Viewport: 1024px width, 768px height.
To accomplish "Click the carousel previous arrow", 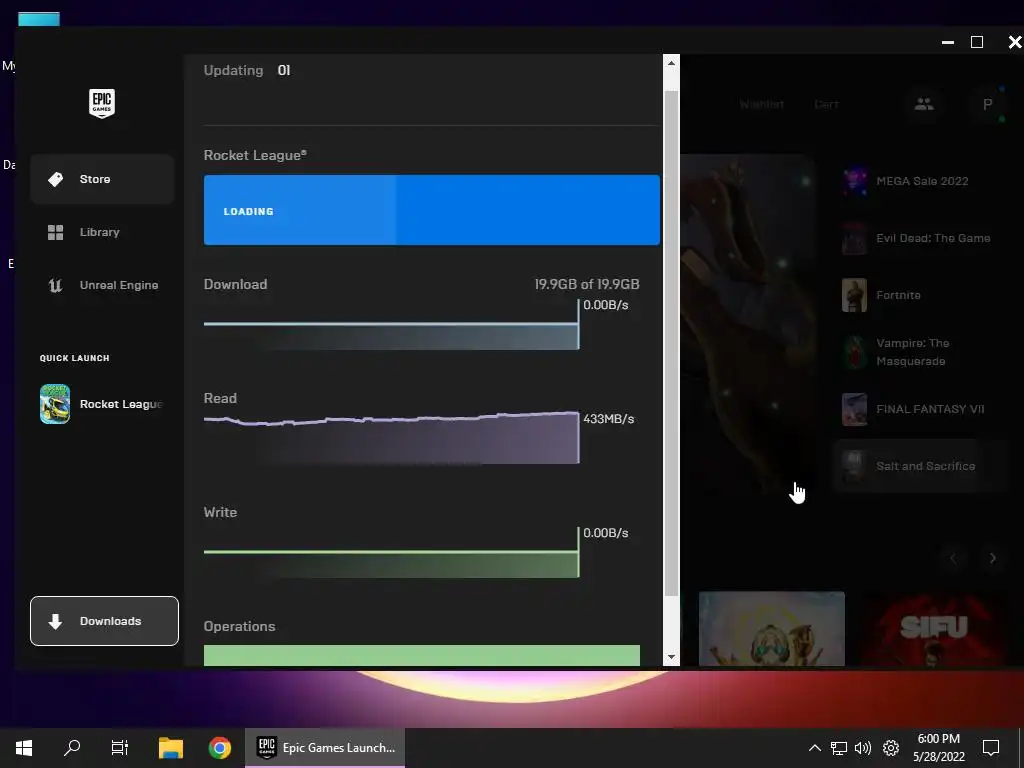I will pos(953,558).
